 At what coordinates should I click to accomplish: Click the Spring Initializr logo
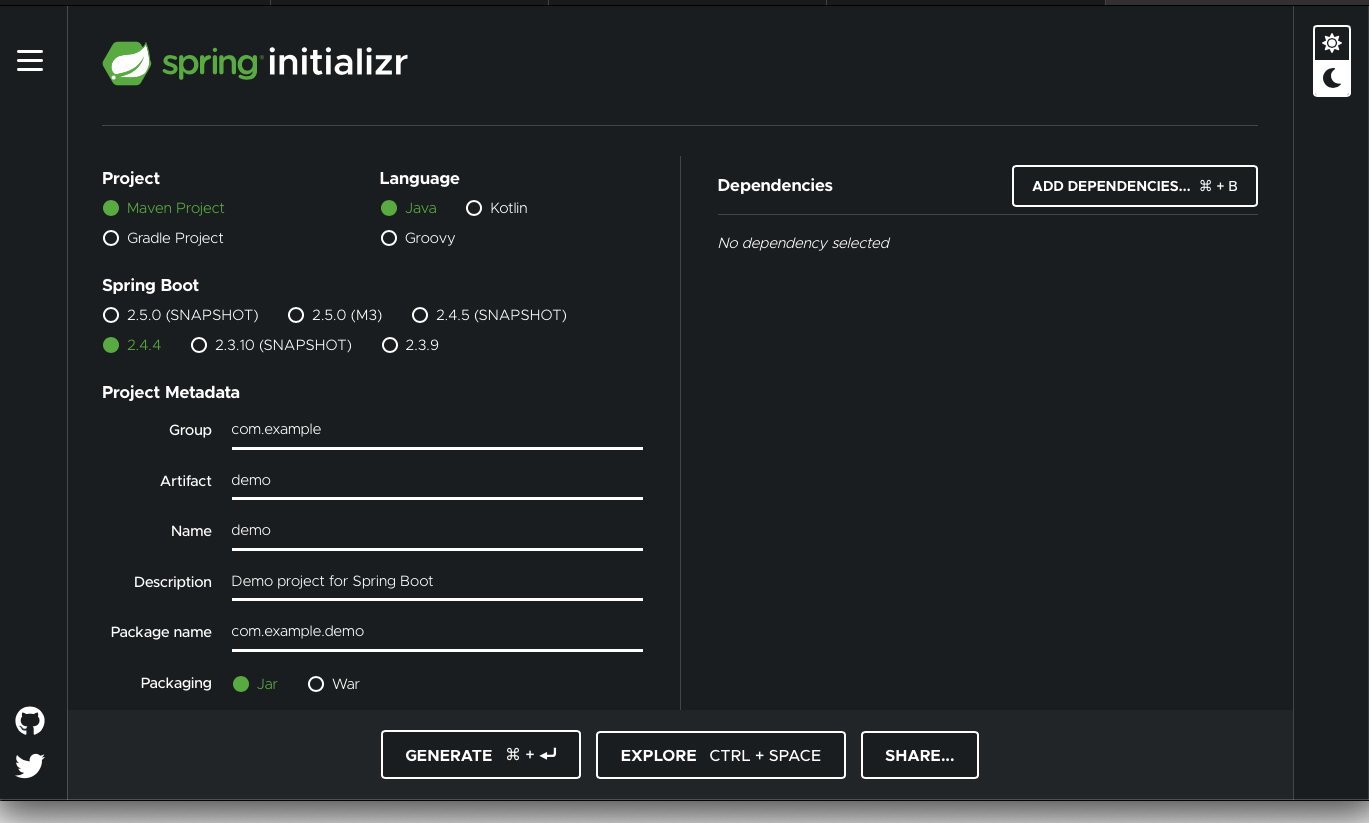255,64
